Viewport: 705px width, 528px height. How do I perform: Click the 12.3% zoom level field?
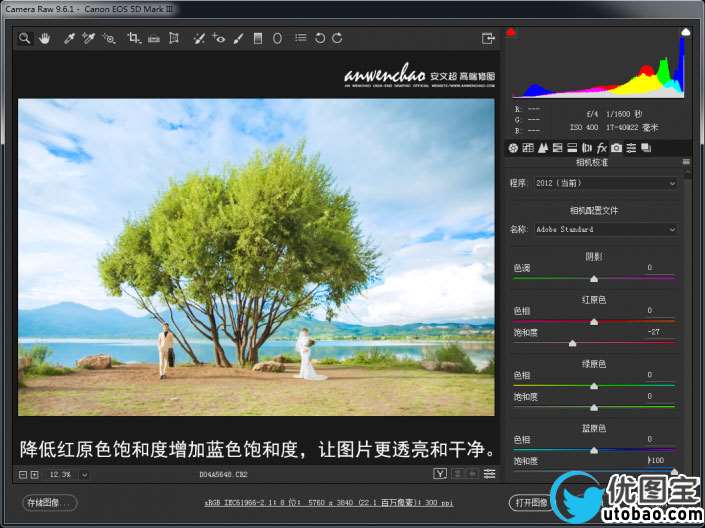60,474
